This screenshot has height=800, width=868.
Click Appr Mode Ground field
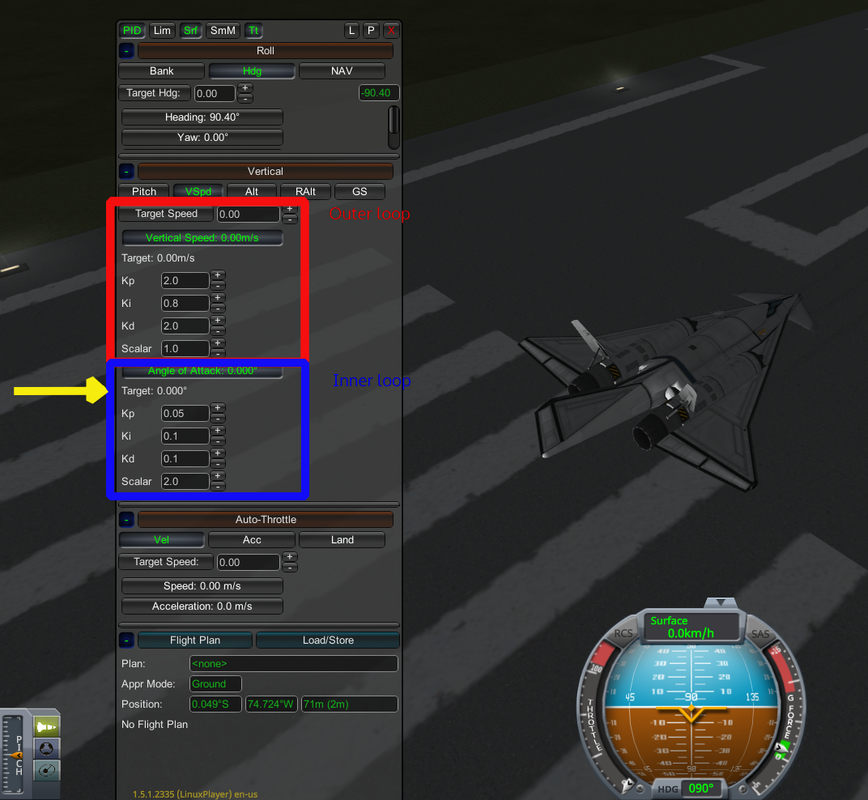point(215,684)
